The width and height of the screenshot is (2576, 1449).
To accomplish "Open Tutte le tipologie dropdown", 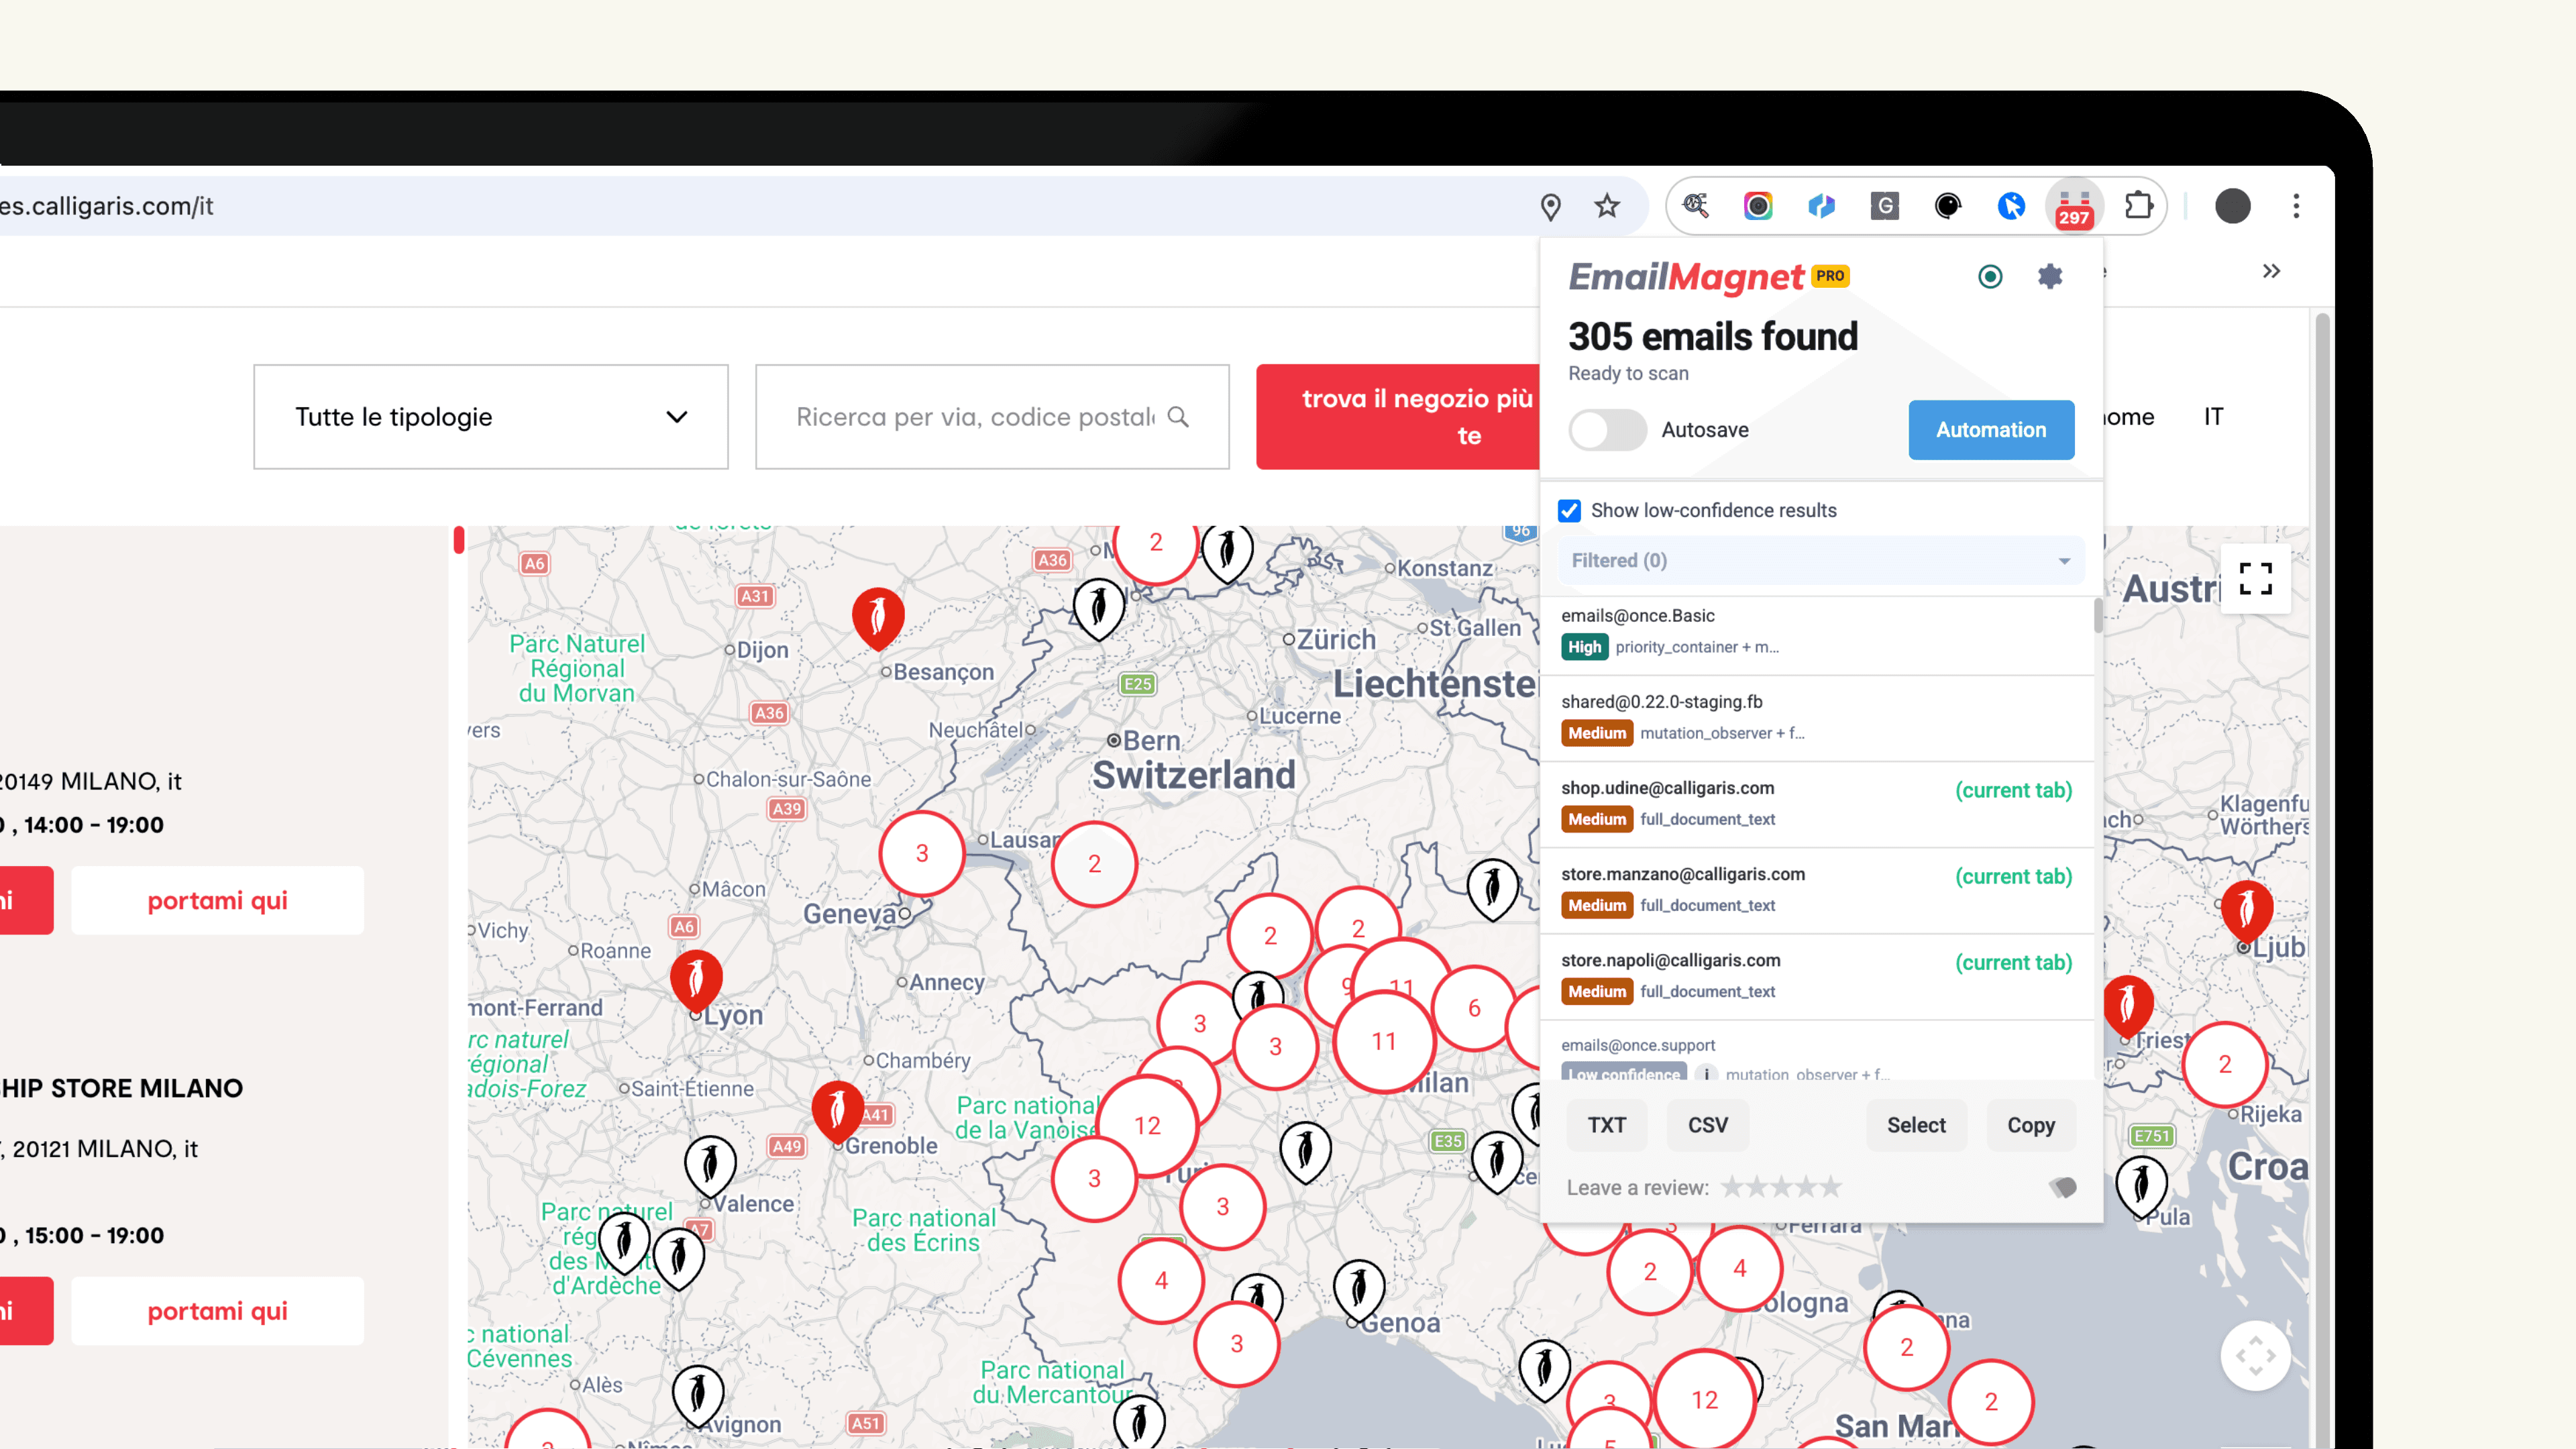I will point(490,417).
